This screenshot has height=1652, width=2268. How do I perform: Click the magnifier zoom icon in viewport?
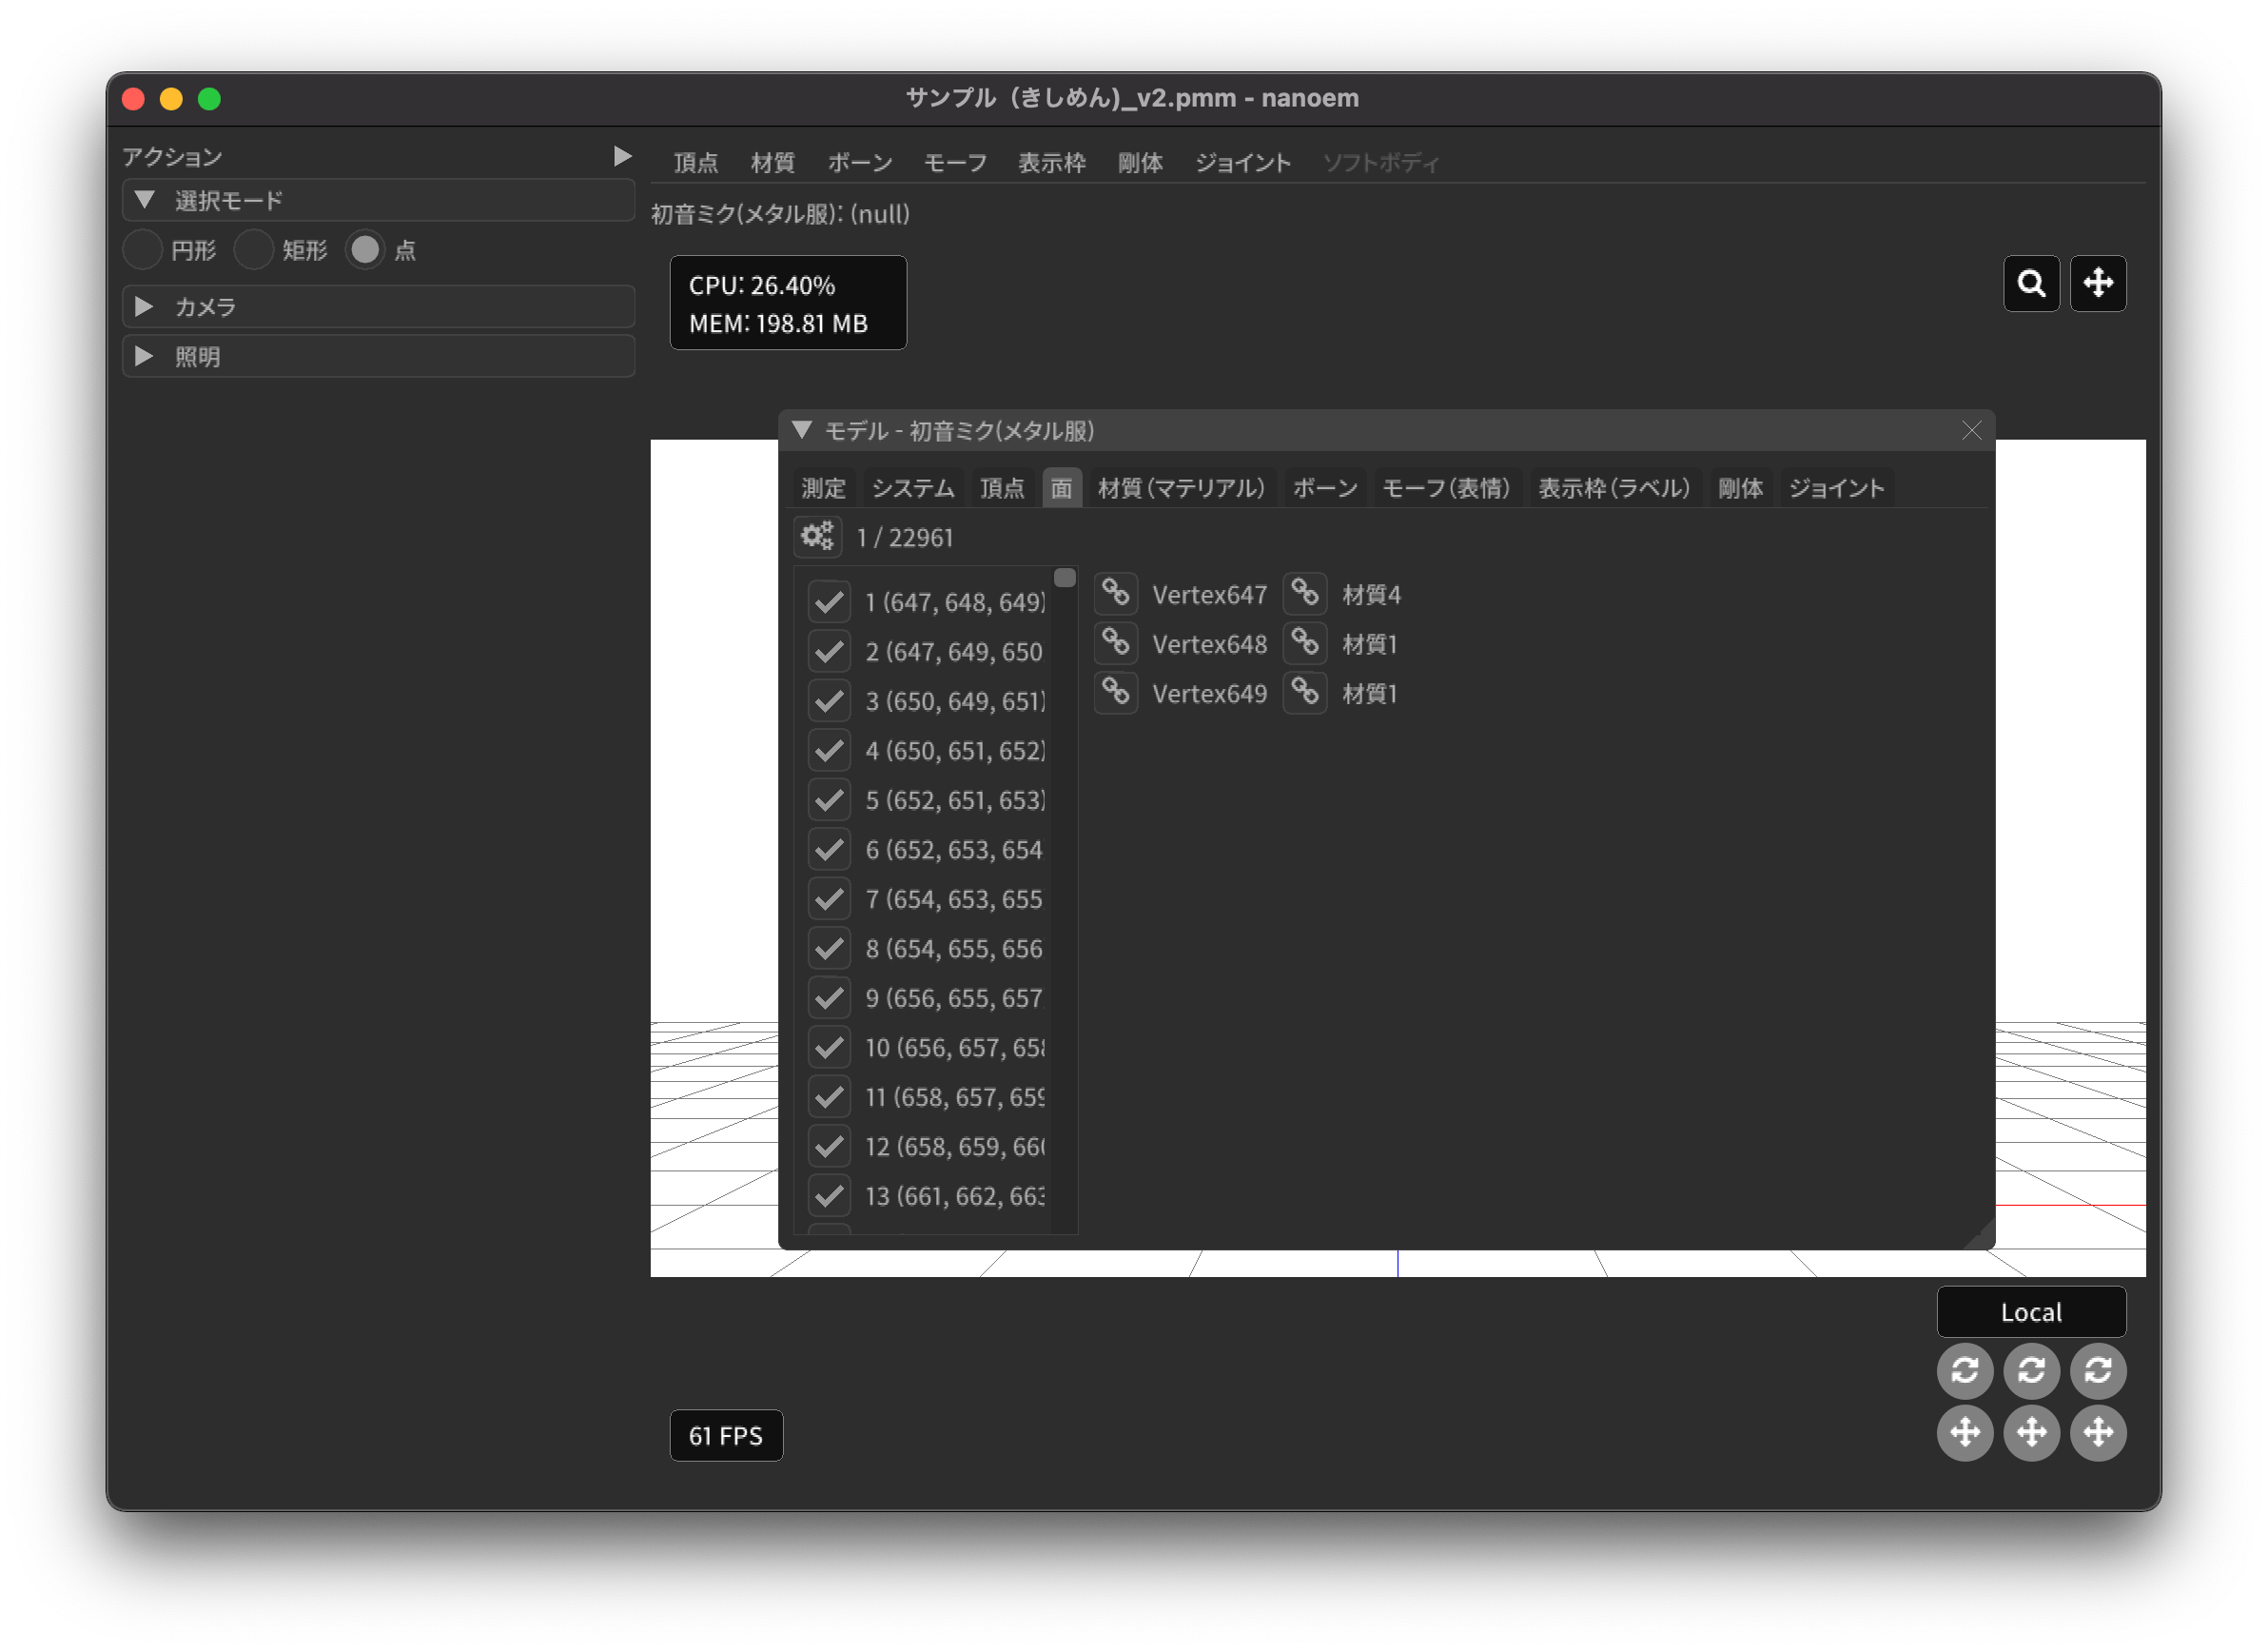coord(2030,284)
